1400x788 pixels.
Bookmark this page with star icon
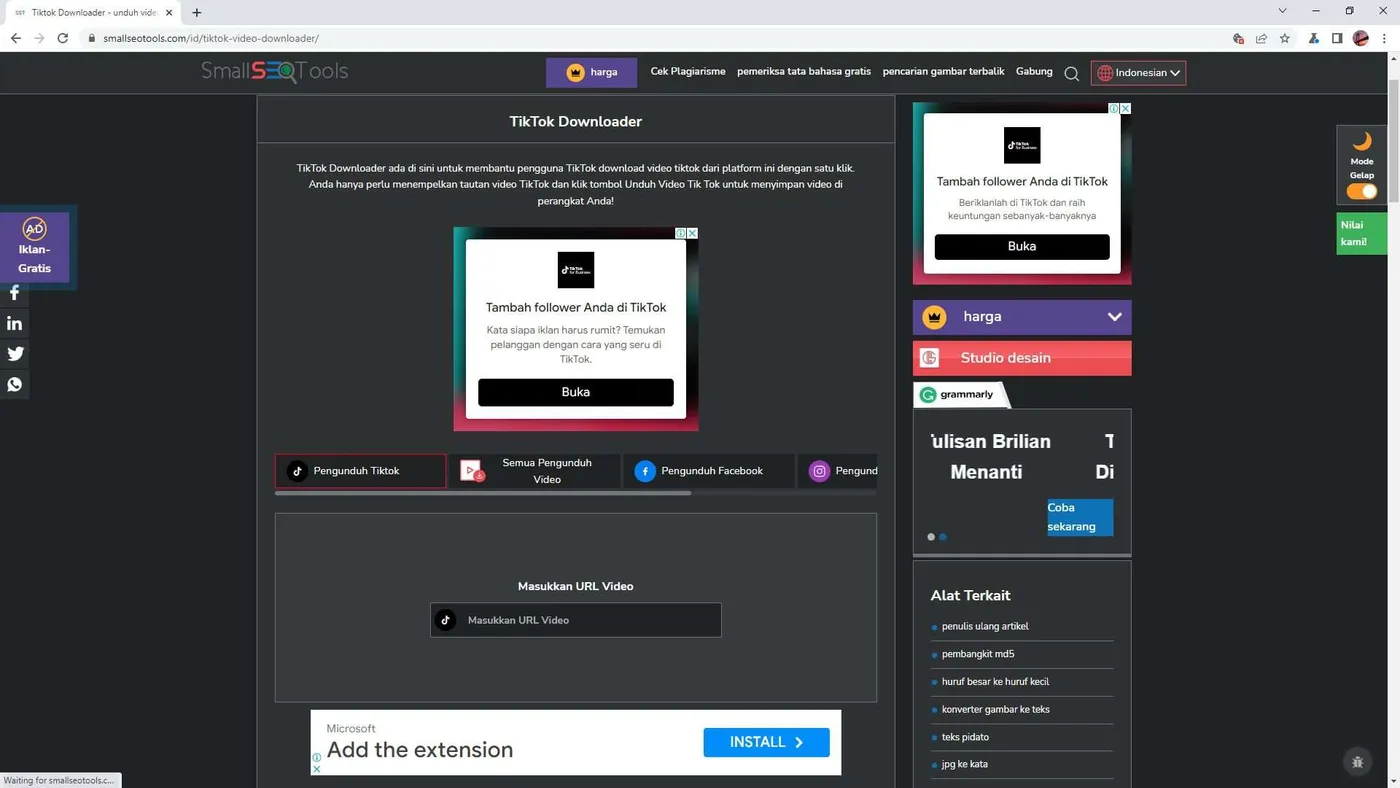(1285, 38)
